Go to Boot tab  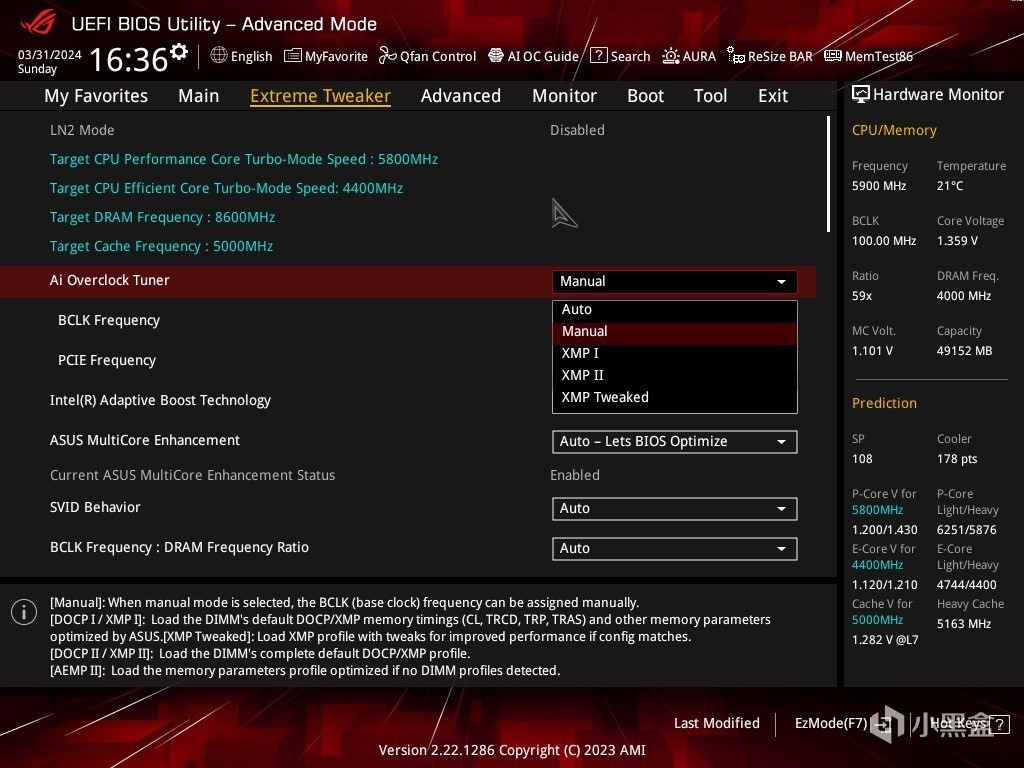coord(645,96)
